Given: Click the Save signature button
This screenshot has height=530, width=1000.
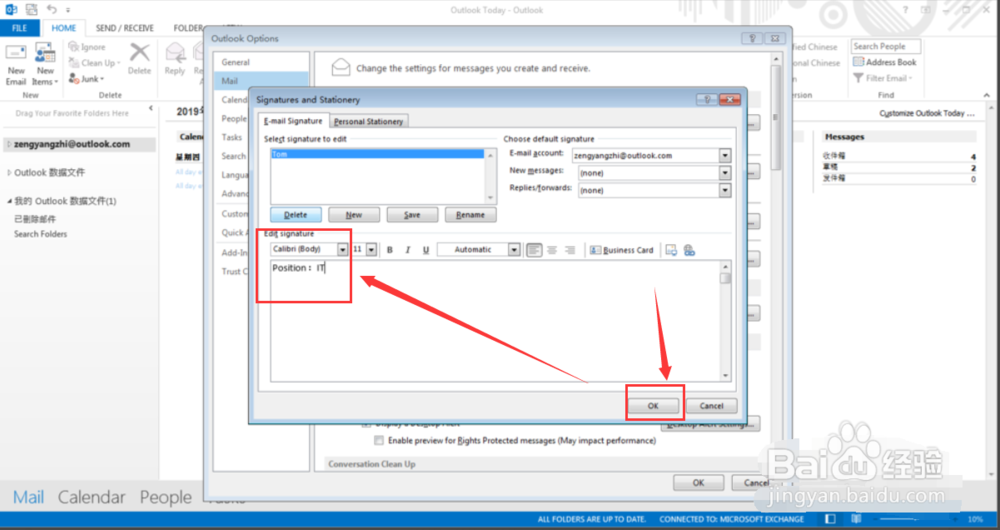Looking at the screenshot, I should (412, 215).
